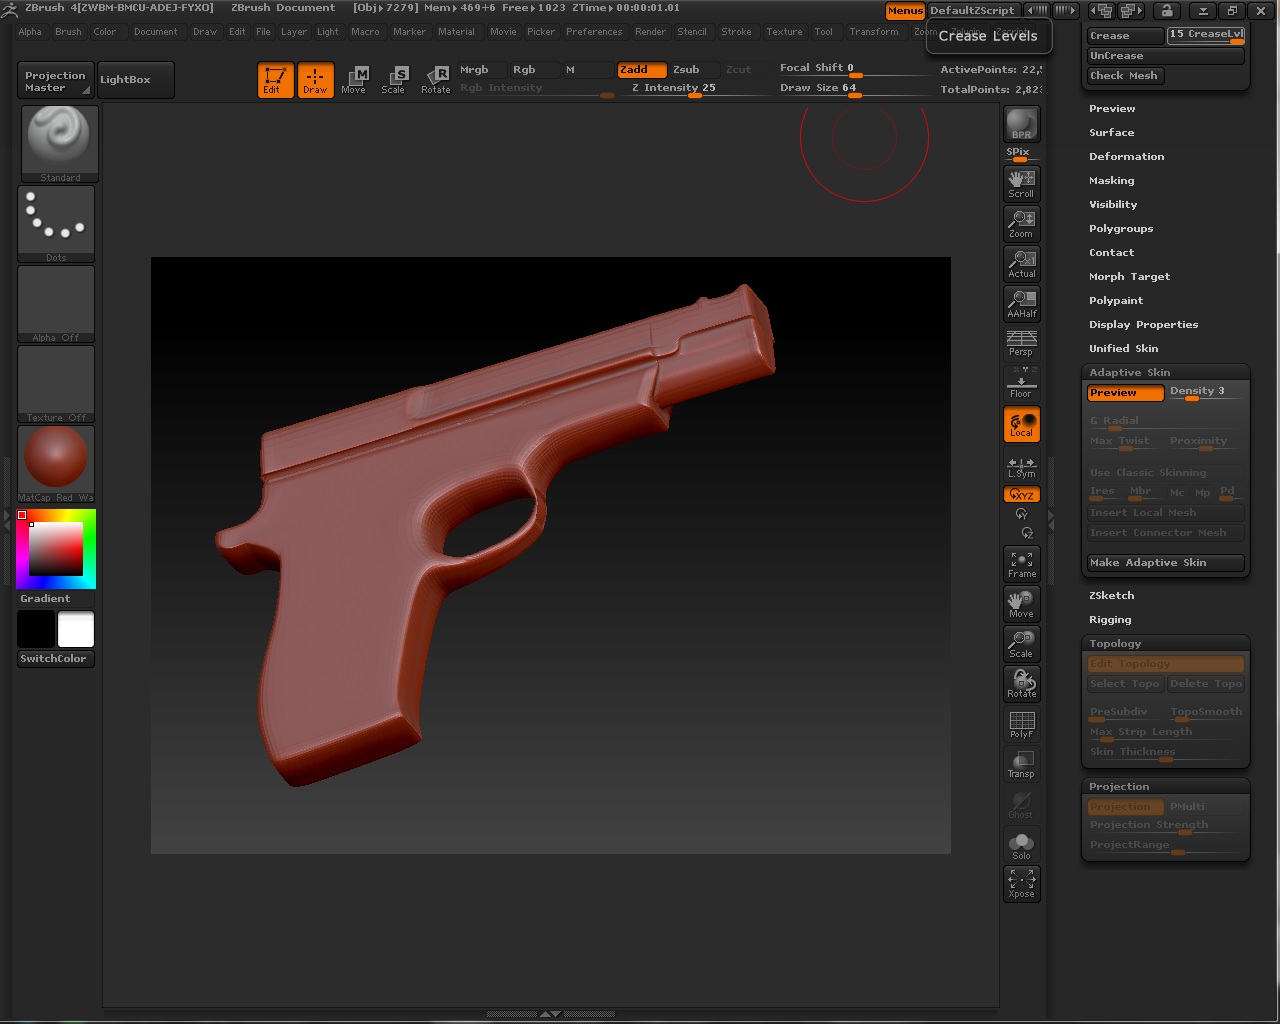Toggle Perspective distortion

pos(1021,343)
